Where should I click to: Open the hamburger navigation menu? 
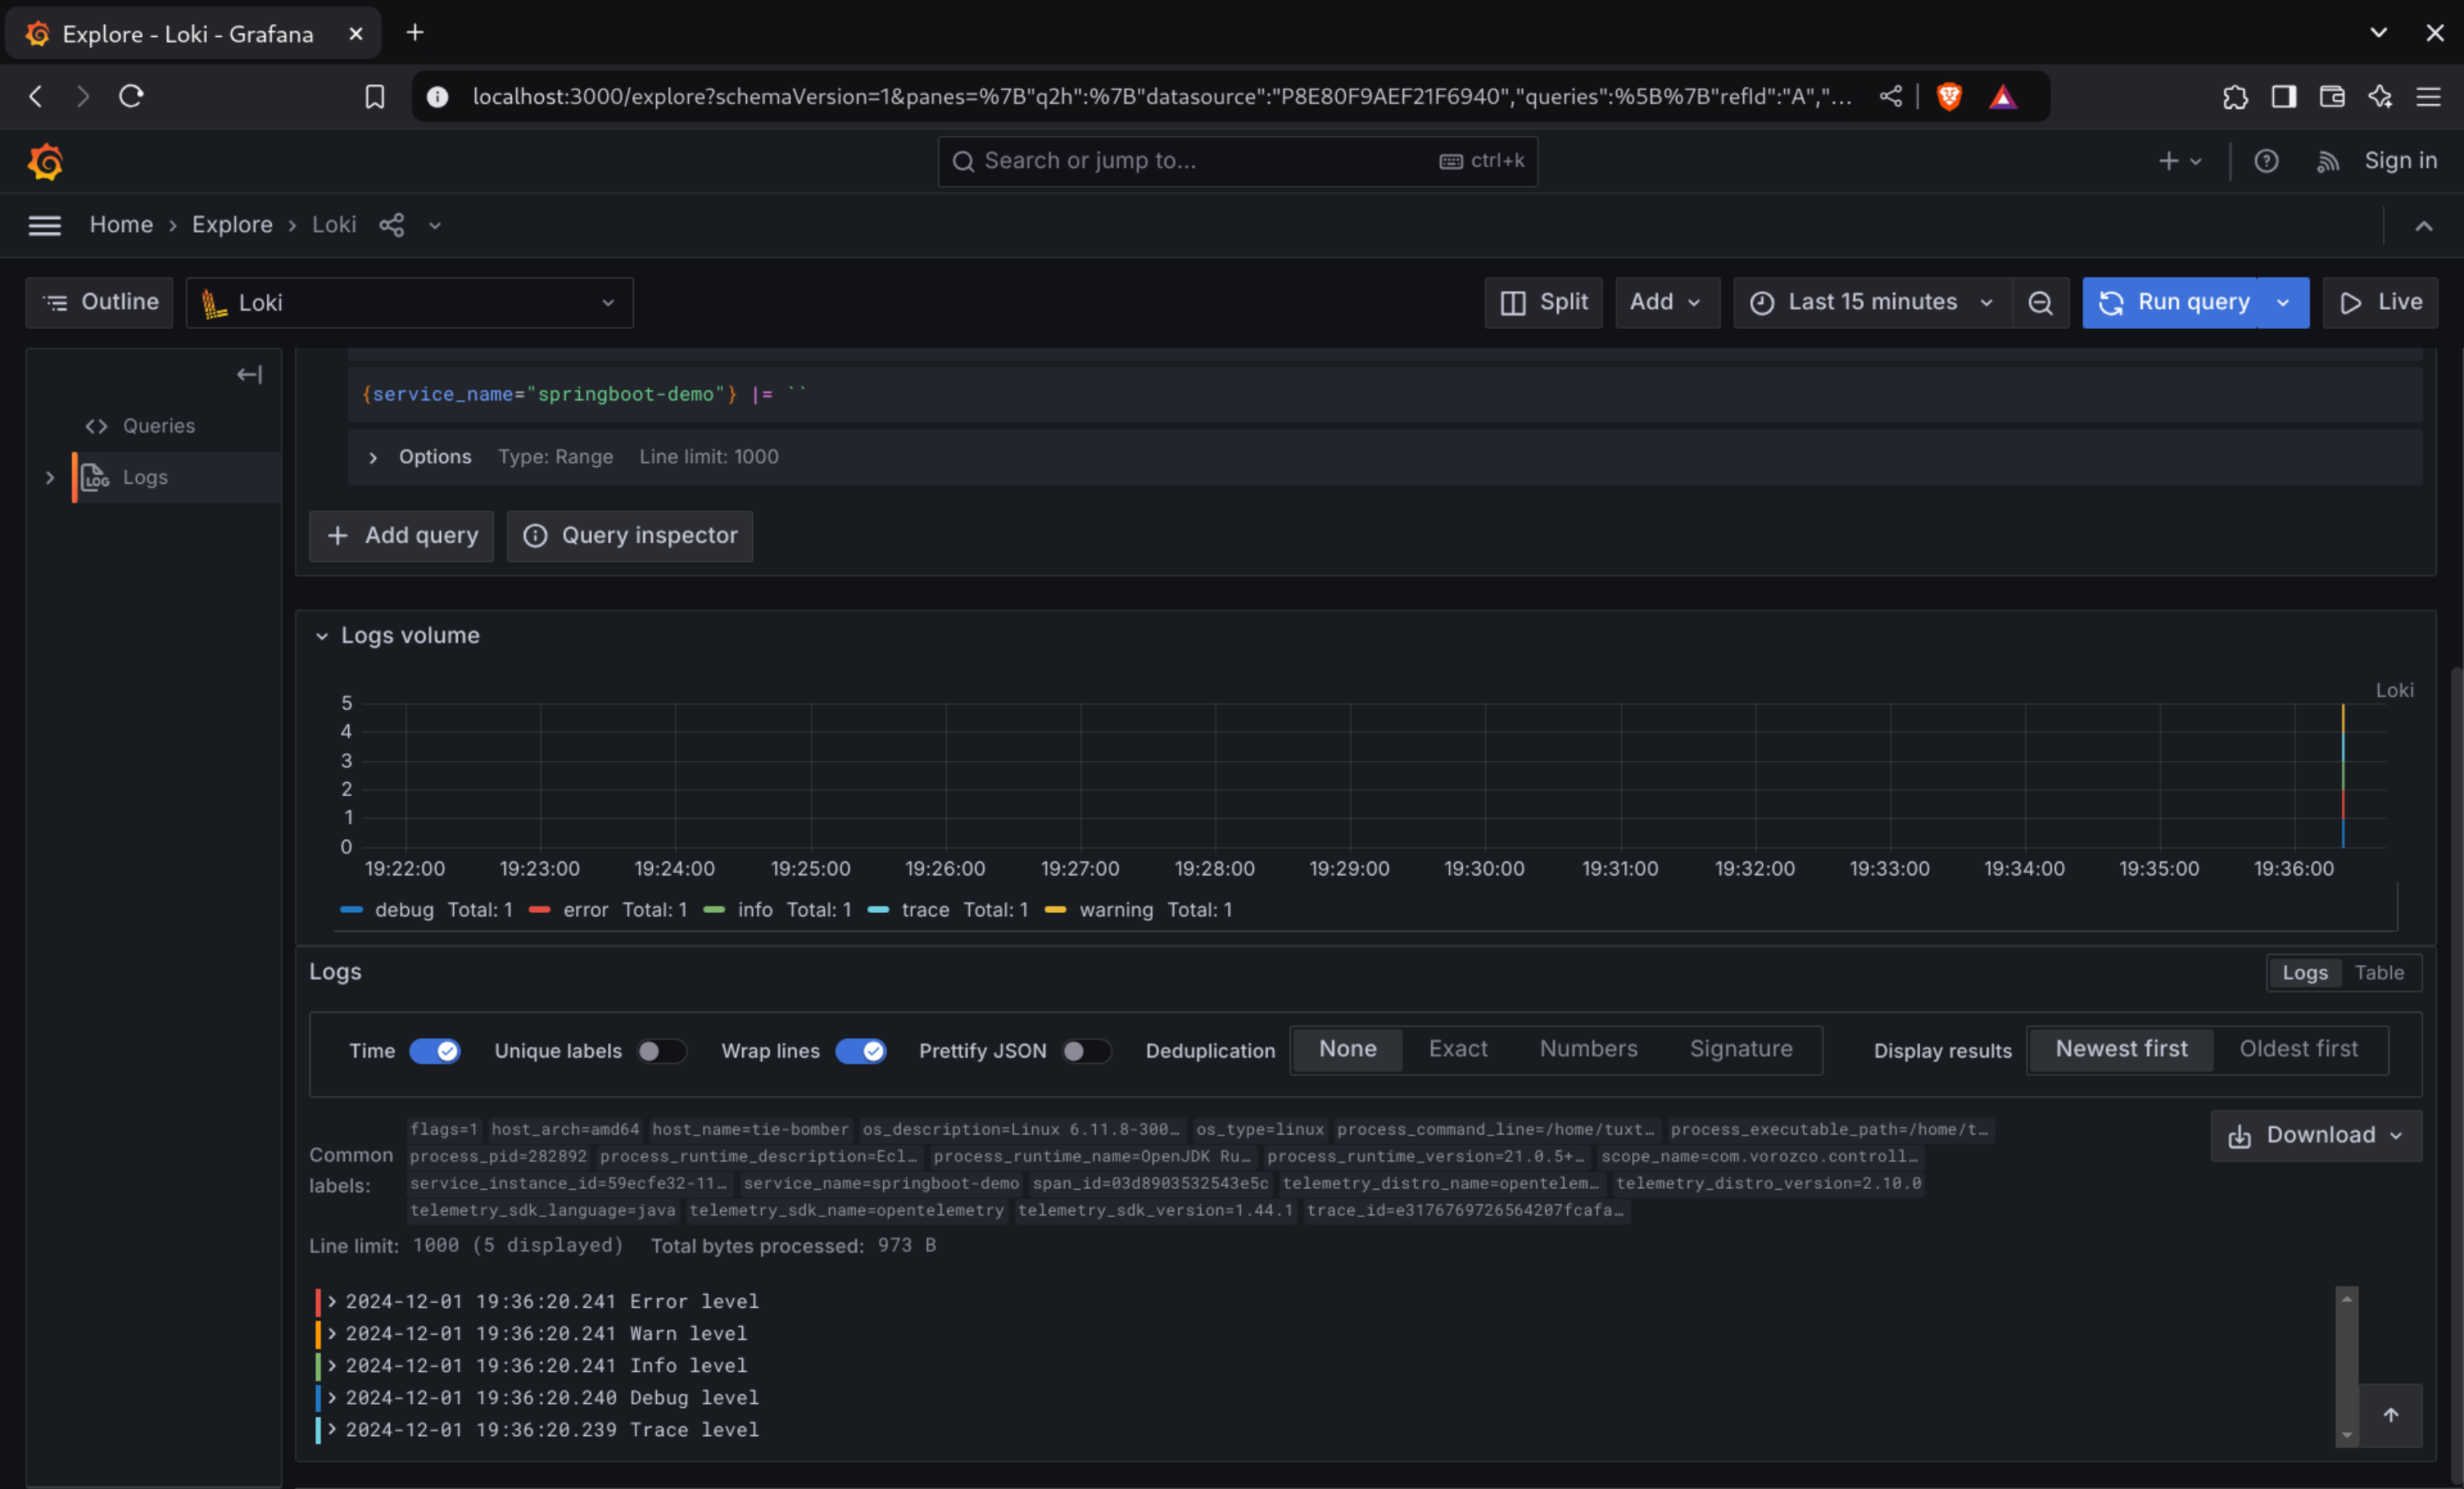tap(44, 225)
